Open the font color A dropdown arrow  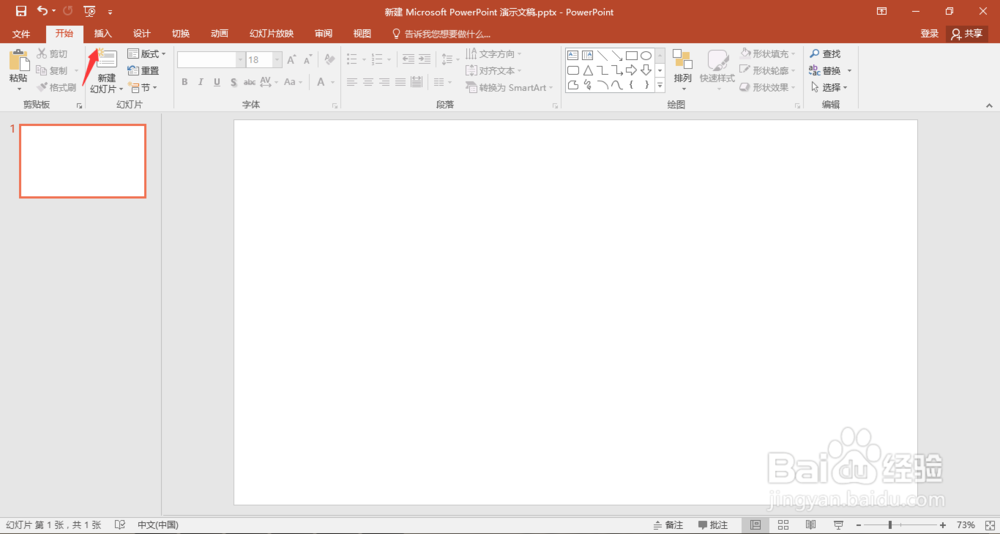click(332, 82)
